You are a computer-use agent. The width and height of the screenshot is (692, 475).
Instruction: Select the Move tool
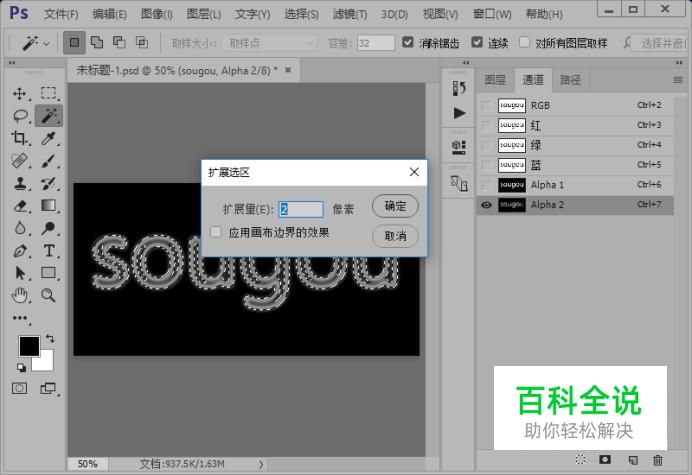[19, 94]
